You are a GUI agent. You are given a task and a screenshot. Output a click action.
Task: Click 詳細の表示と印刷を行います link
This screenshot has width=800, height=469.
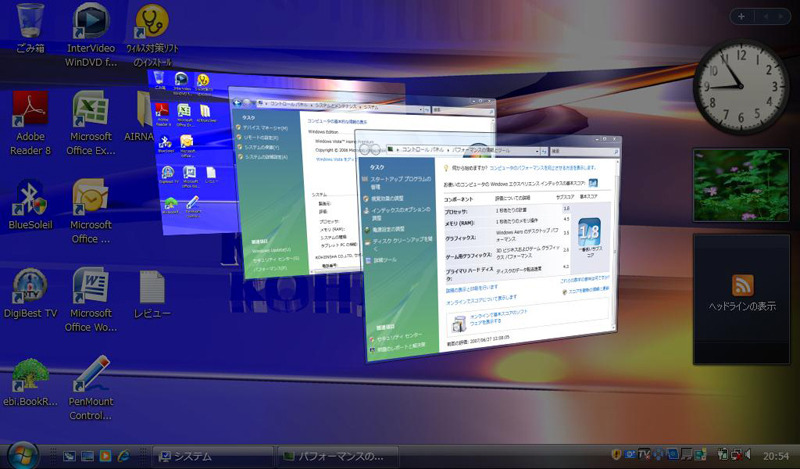coord(472,289)
